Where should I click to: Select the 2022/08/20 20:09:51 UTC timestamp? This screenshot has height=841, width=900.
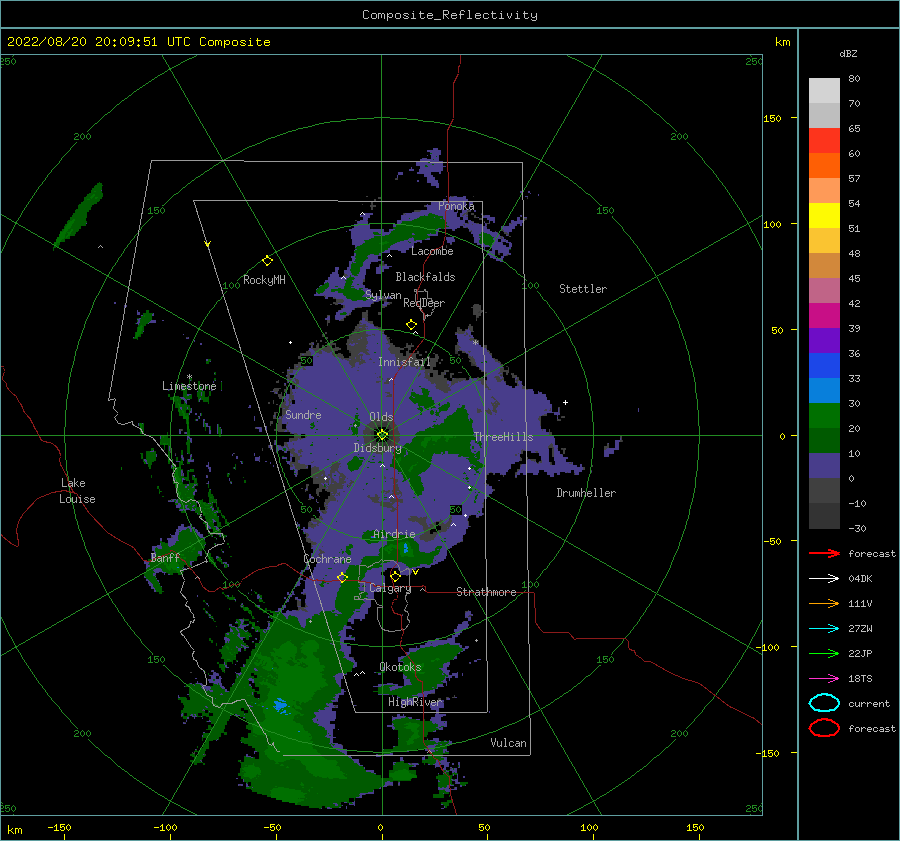point(98,42)
